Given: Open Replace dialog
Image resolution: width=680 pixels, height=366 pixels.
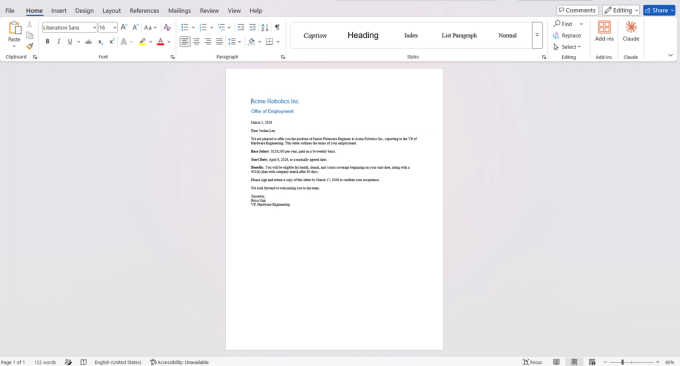Looking at the screenshot, I should click(567, 36).
